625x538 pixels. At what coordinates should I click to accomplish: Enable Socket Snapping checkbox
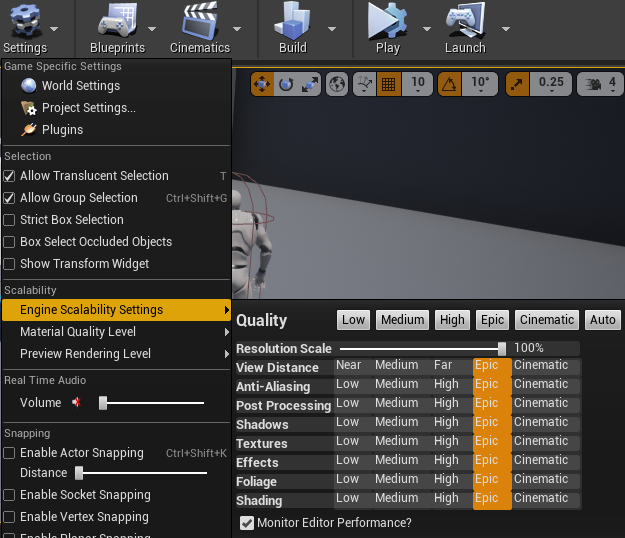click(9, 495)
